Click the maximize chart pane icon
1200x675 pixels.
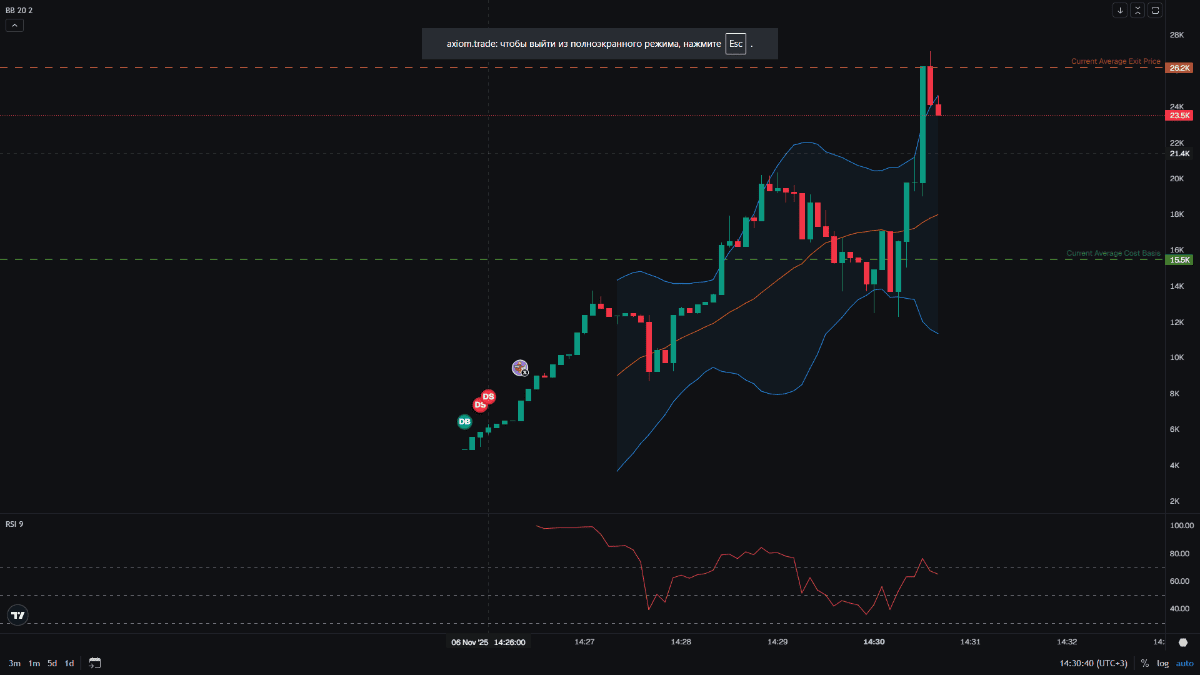click(x=1155, y=11)
